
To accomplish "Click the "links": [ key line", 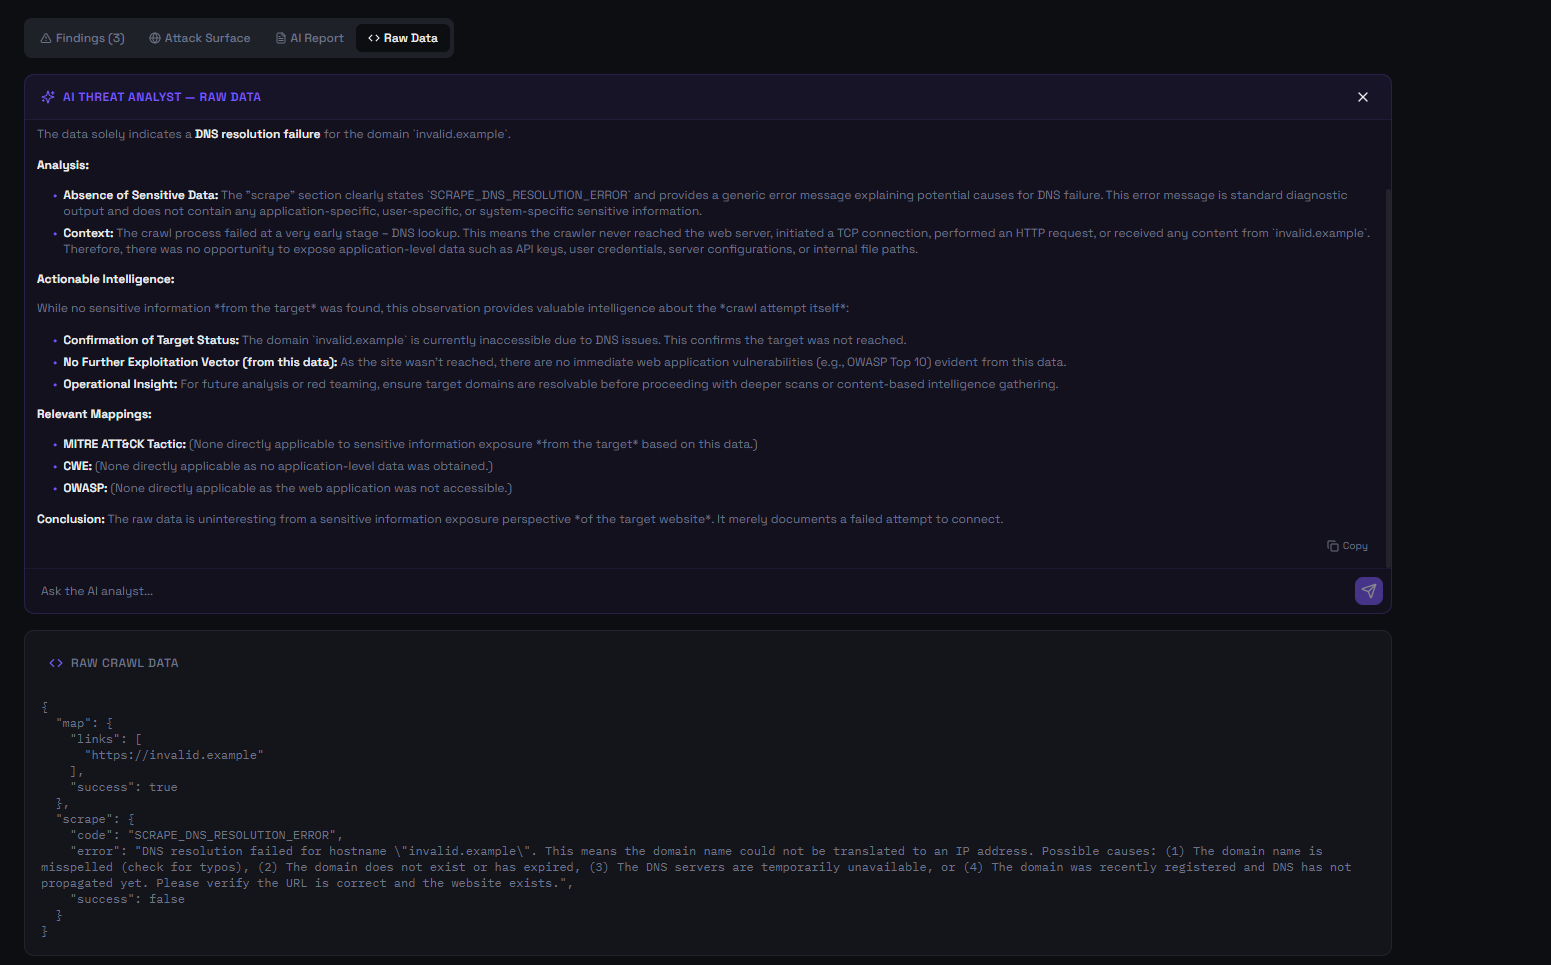I will pyautogui.click(x=106, y=739).
